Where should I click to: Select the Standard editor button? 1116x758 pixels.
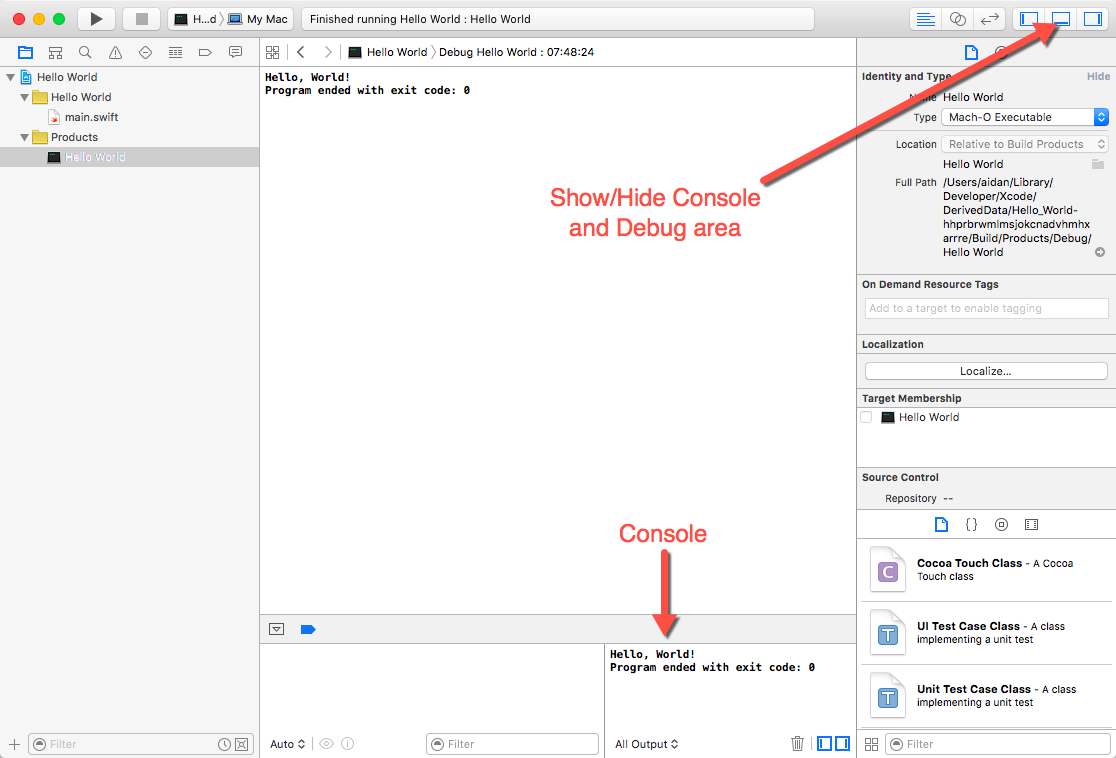925,19
